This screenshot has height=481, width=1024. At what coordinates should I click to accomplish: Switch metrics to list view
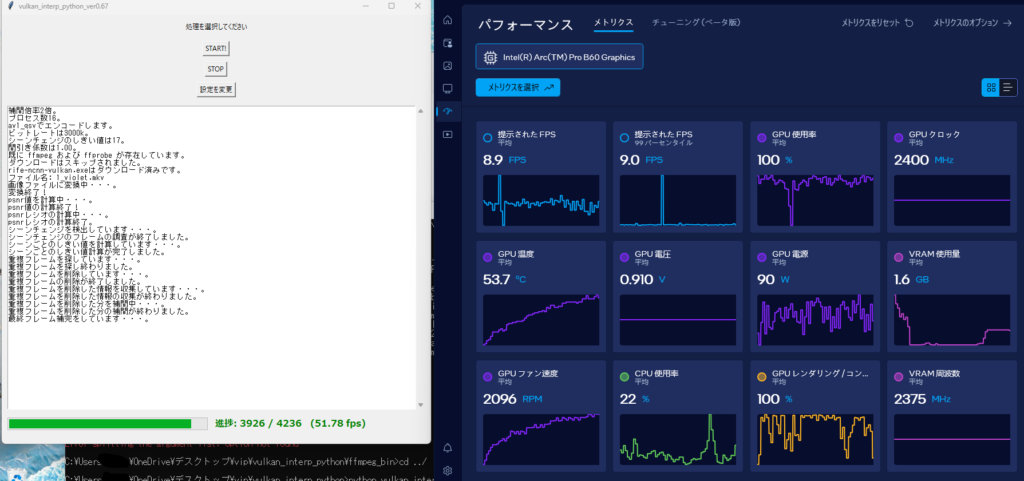(x=1007, y=88)
